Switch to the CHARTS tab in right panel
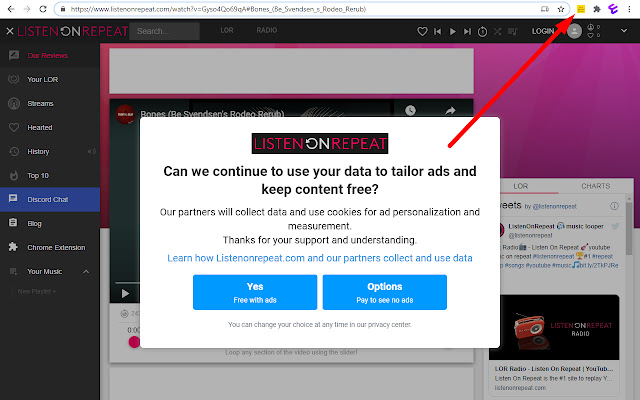 click(596, 186)
